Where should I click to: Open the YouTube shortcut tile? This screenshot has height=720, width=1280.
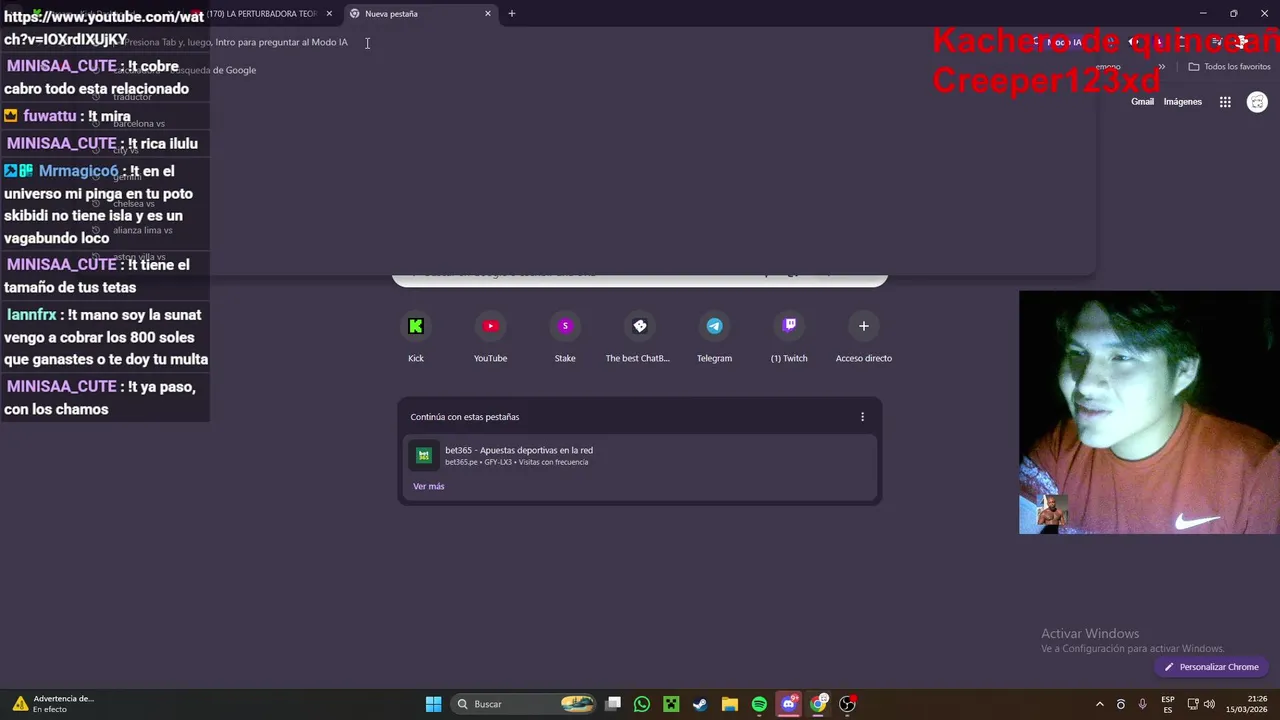490,338
